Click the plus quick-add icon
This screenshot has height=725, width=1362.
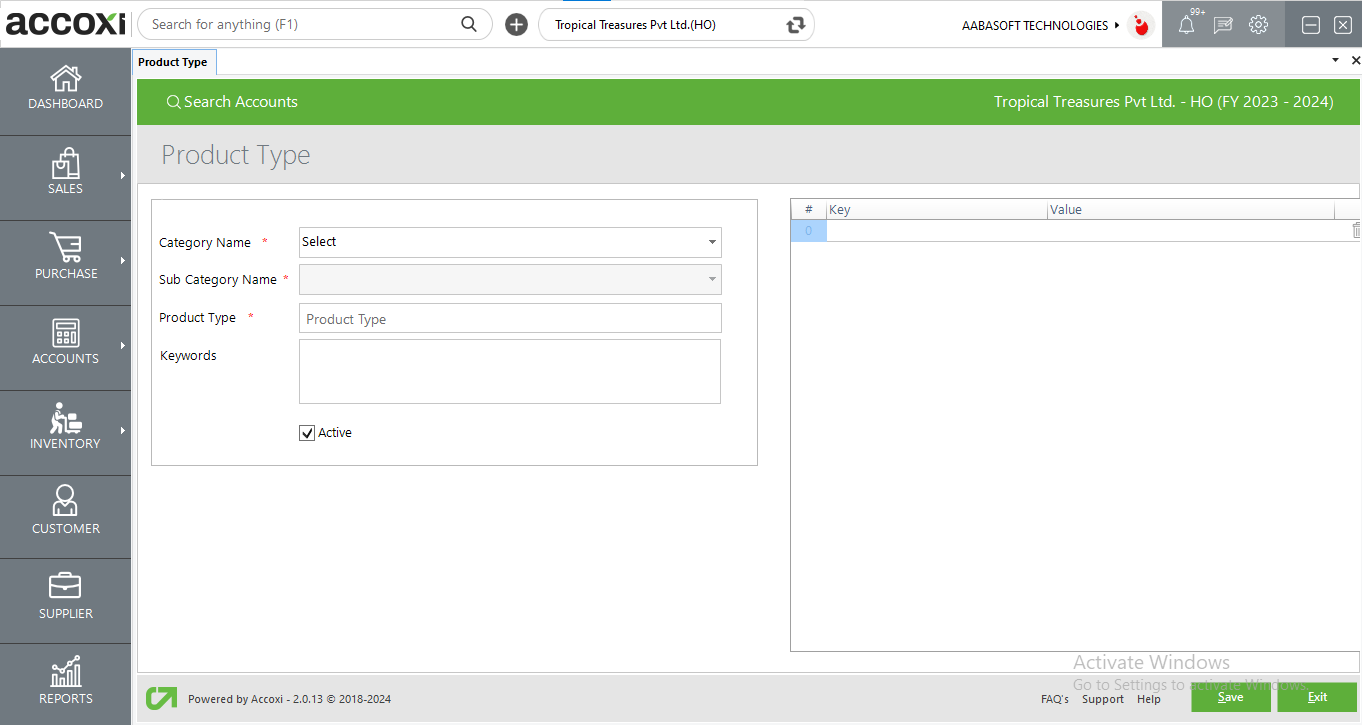[x=516, y=25]
